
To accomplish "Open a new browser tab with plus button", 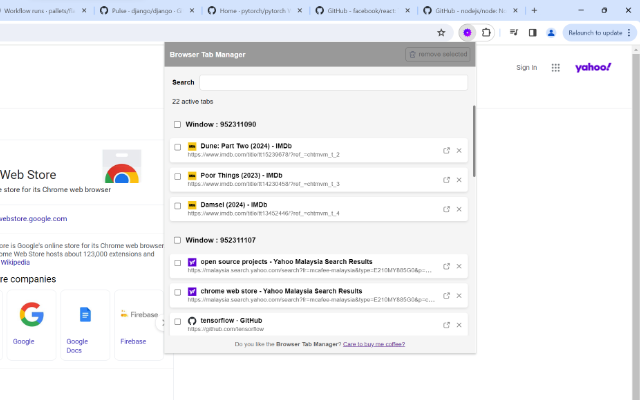I will pos(534,11).
